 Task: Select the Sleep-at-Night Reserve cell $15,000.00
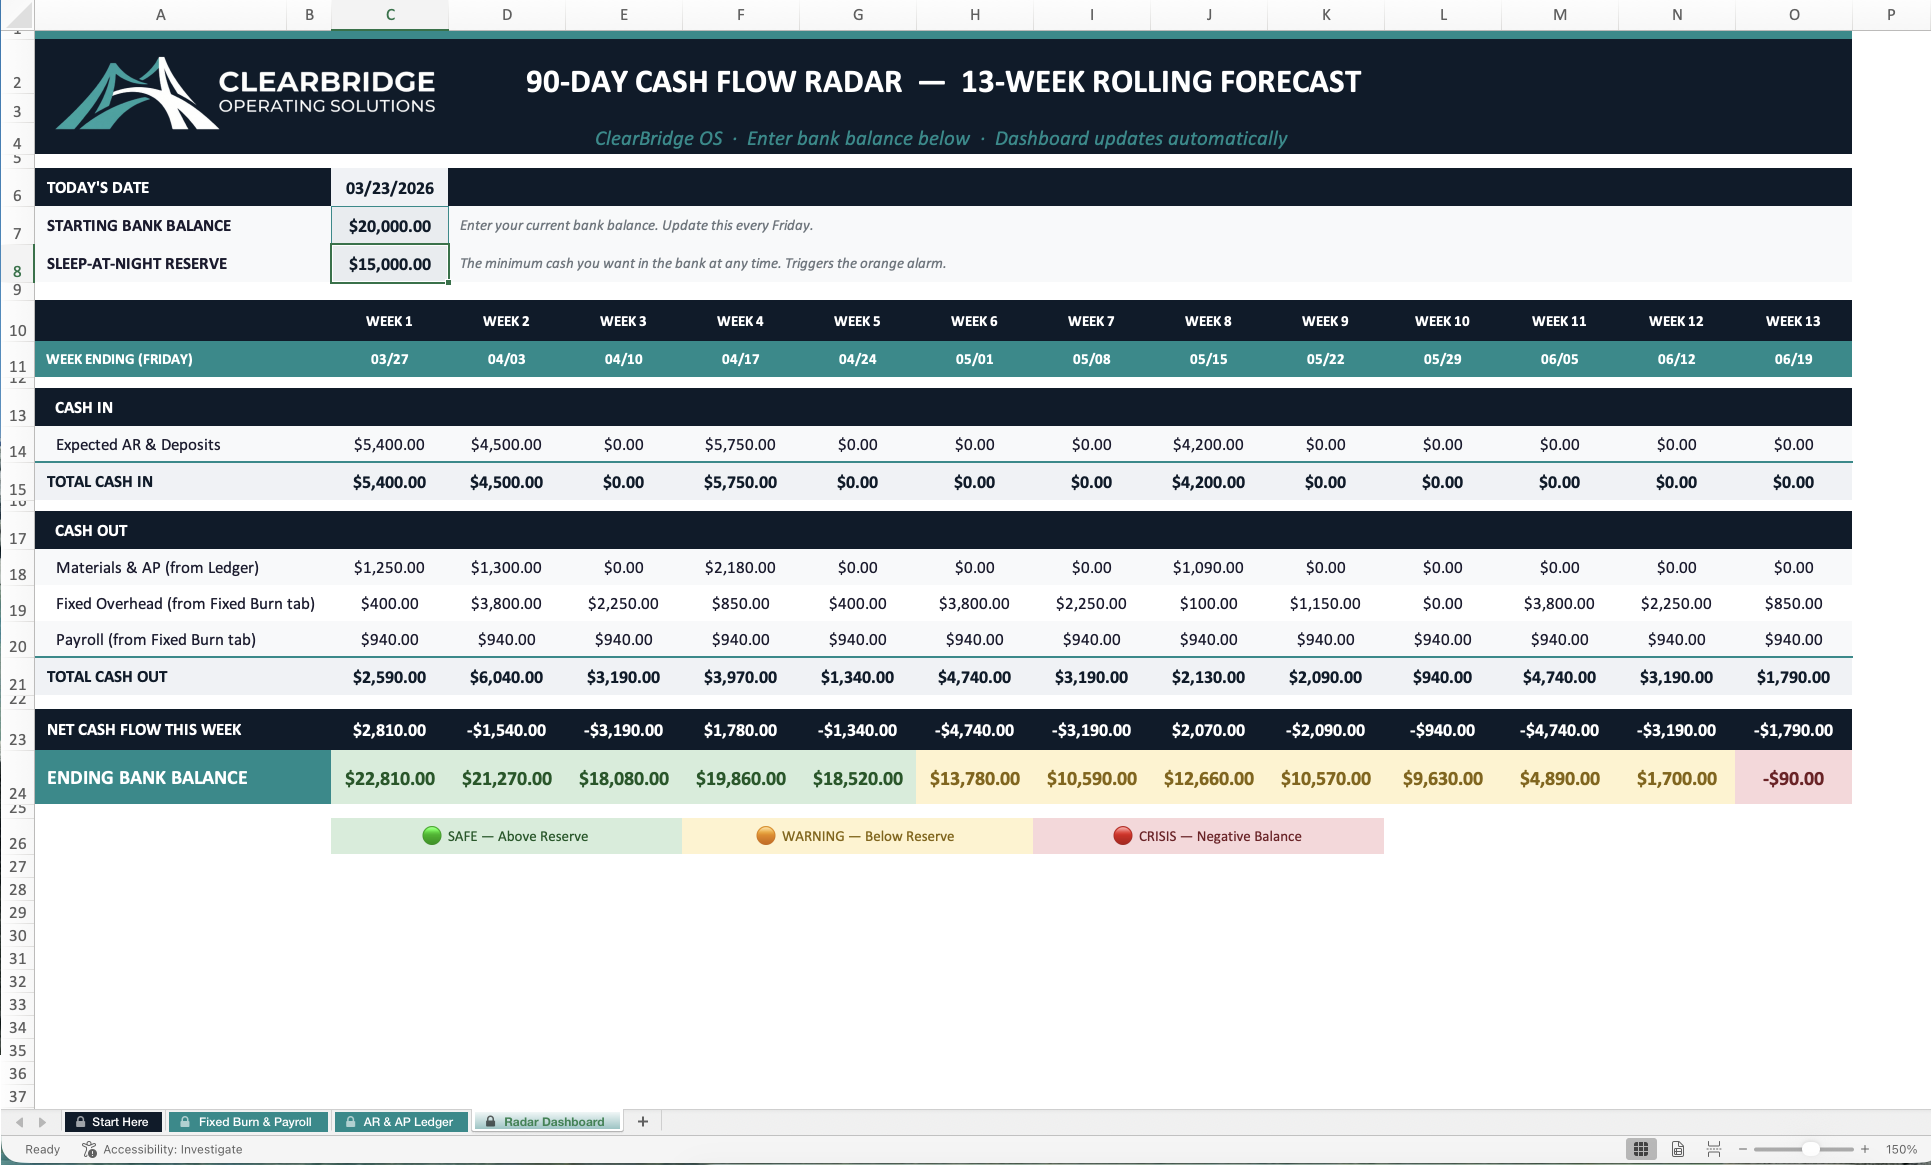tap(389, 264)
